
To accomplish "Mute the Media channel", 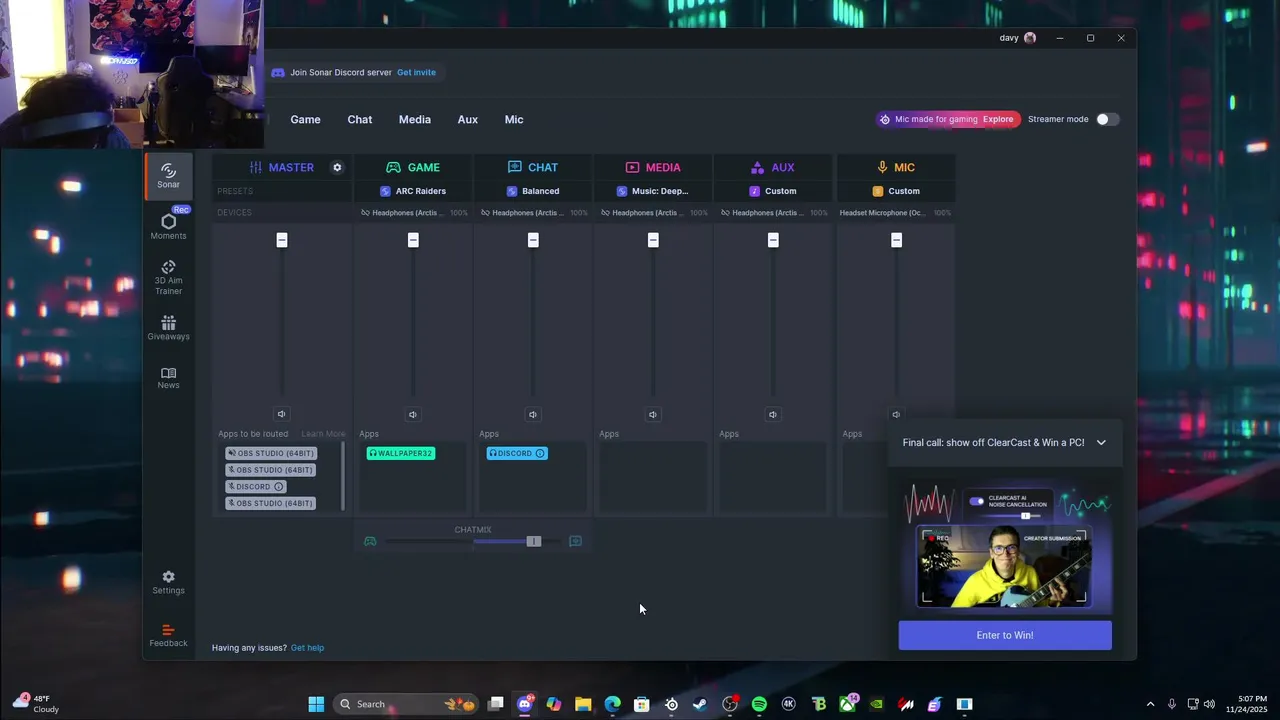I will coord(653,414).
